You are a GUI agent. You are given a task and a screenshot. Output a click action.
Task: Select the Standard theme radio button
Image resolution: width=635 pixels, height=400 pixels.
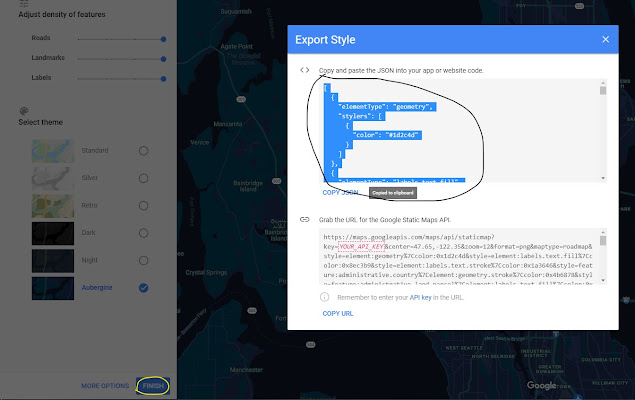click(x=143, y=151)
